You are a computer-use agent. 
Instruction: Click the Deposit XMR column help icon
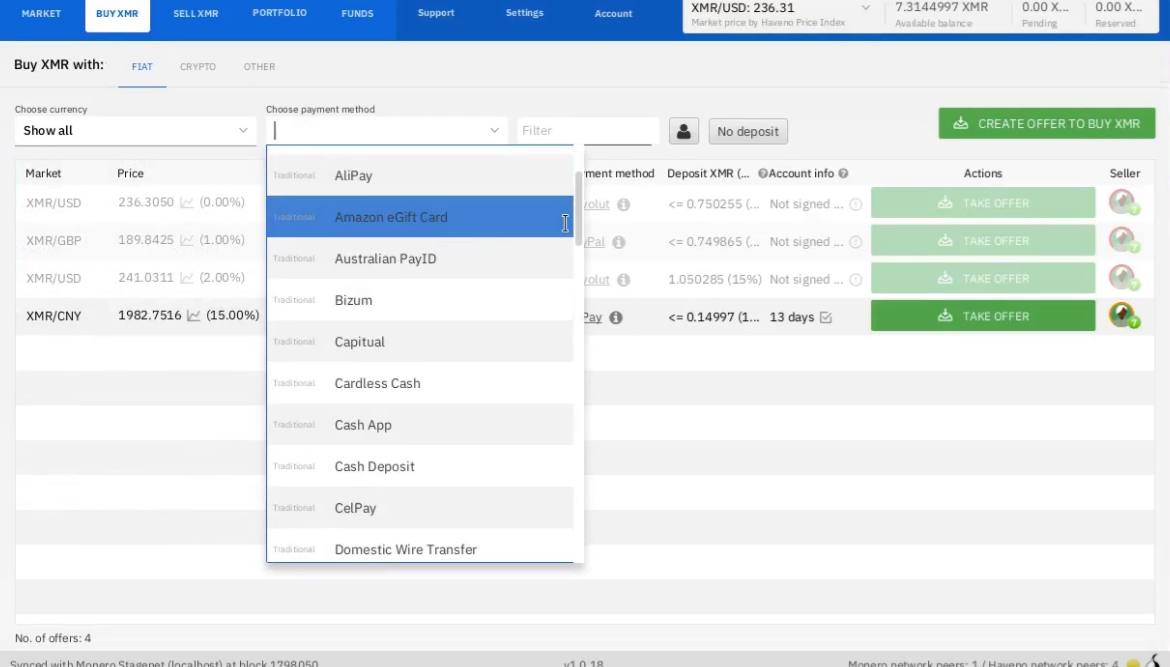[x=763, y=174]
